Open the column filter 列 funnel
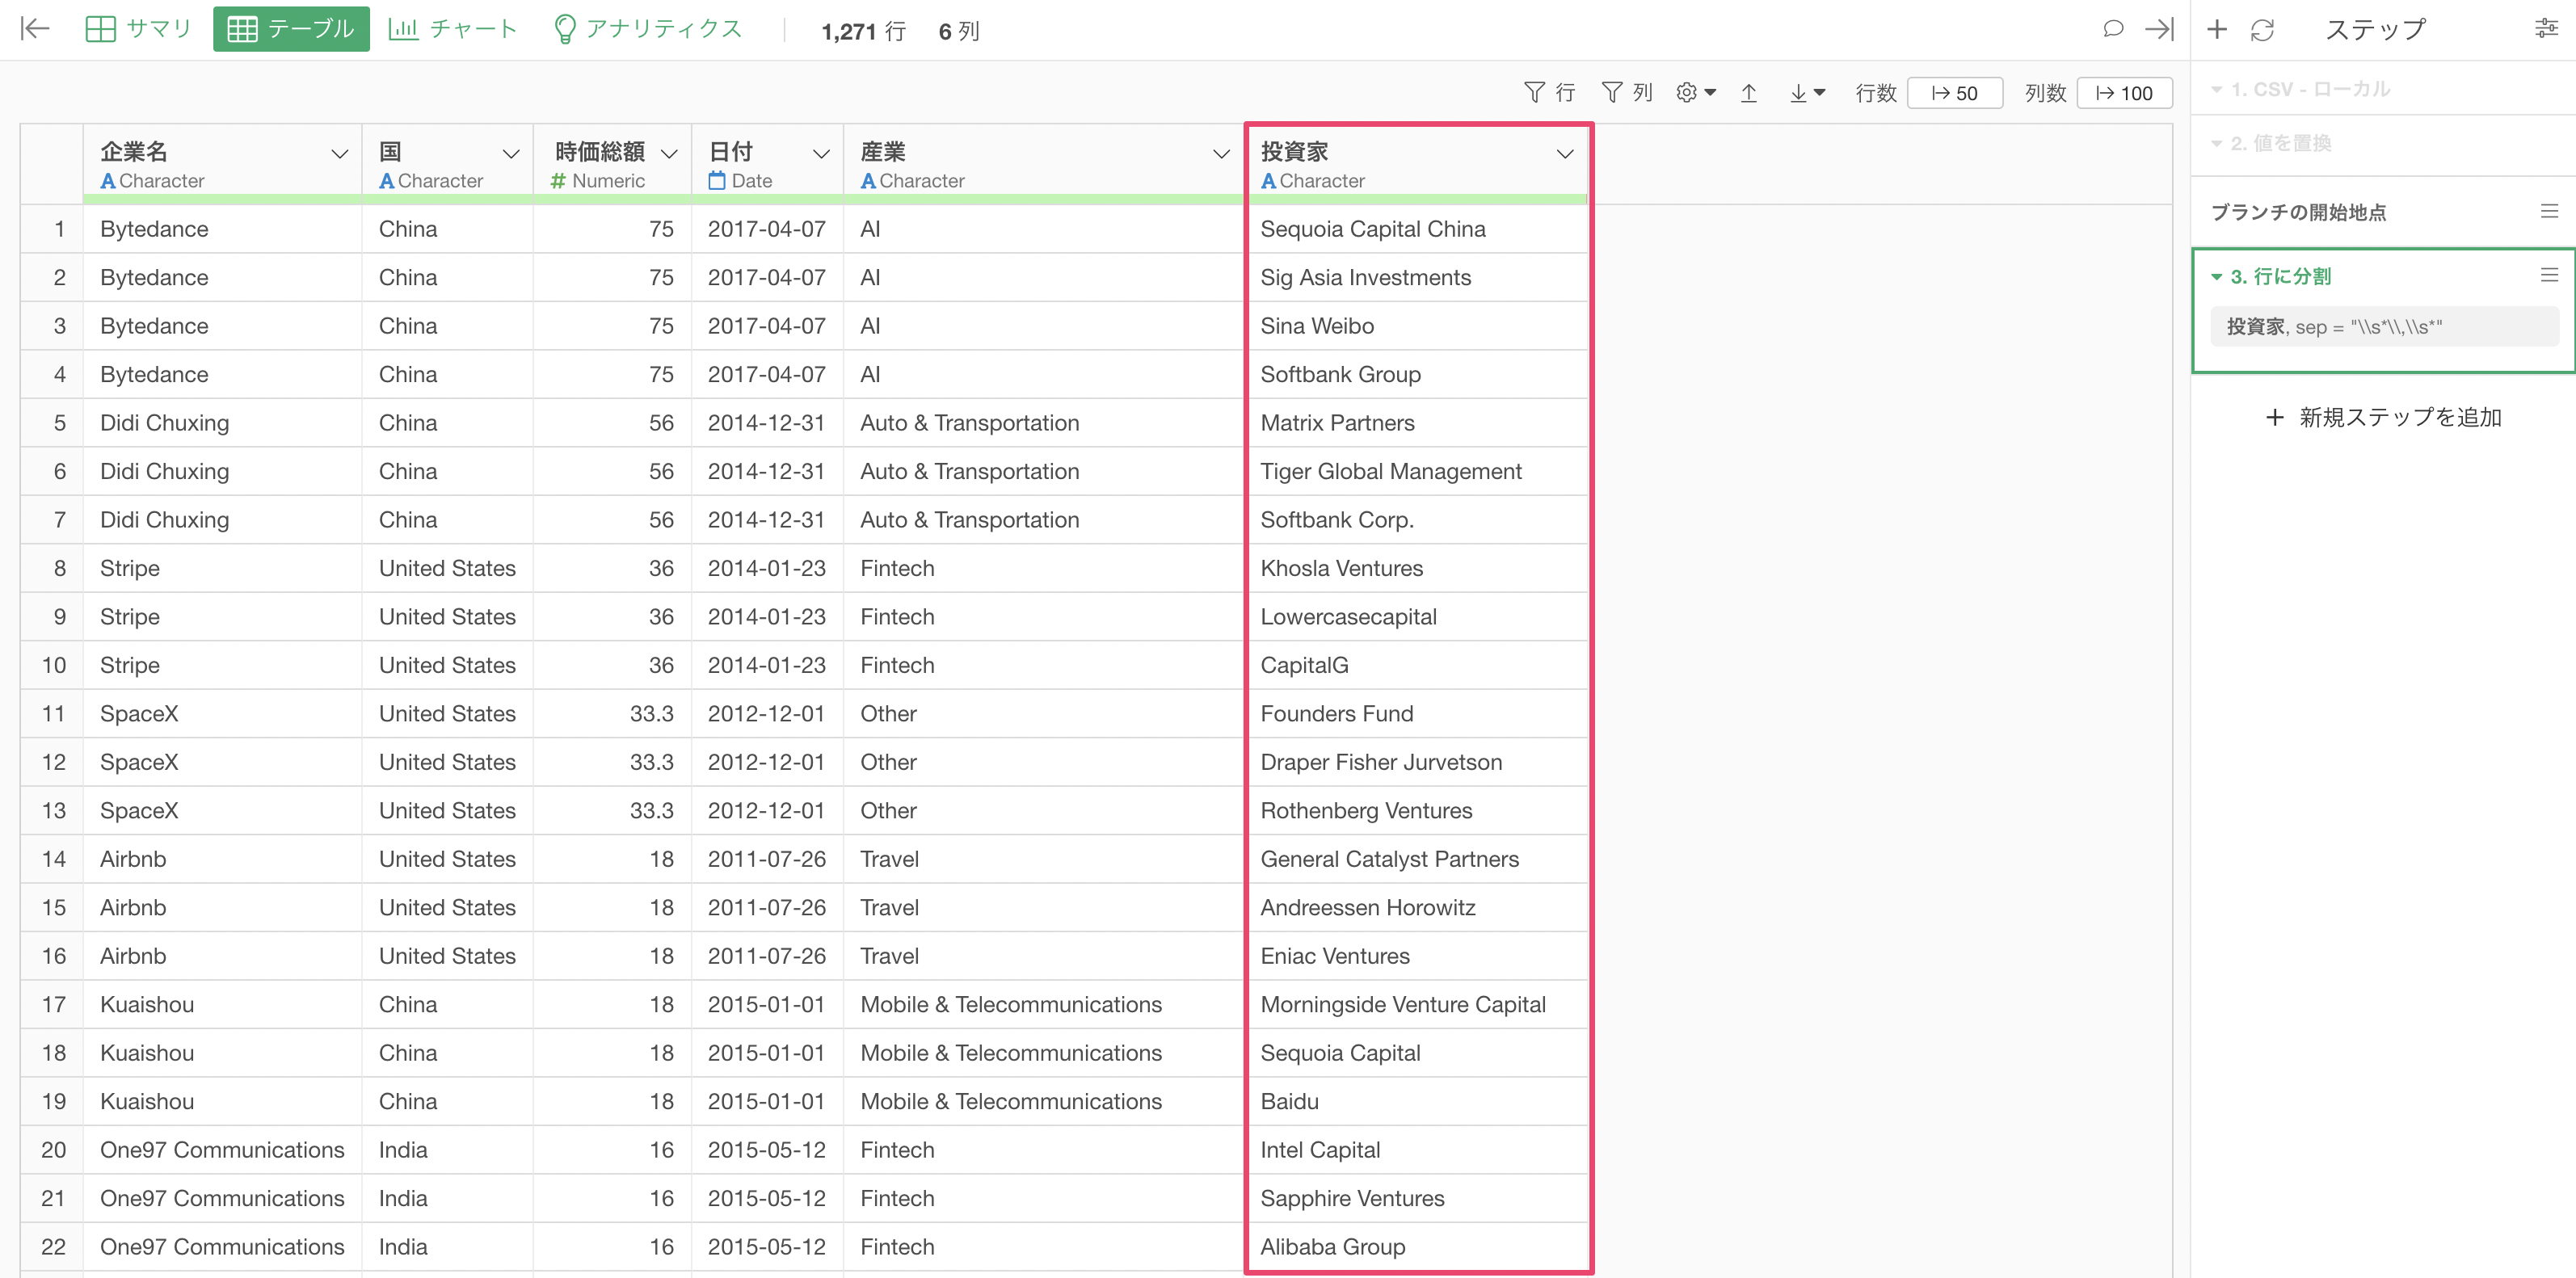 click(1626, 93)
